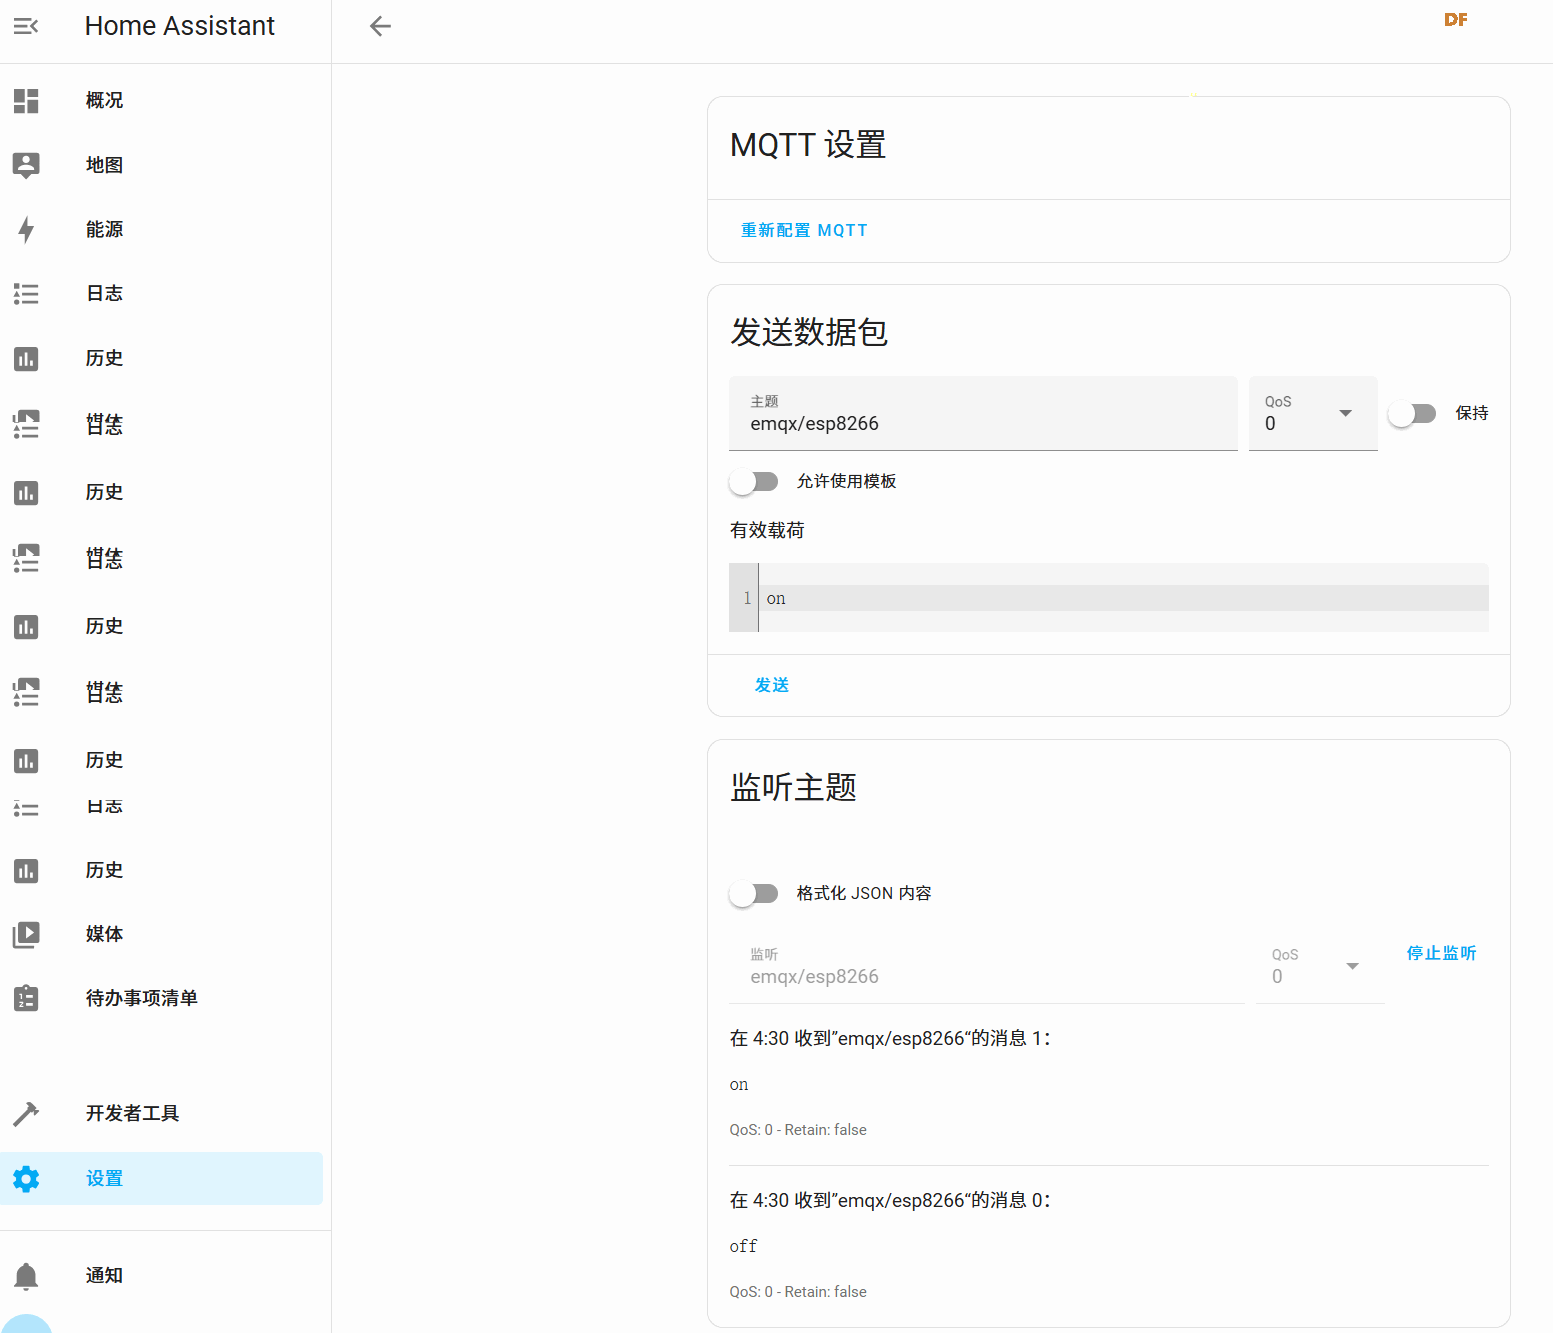
Task: Toggle the 保持 retain switch
Action: click(1412, 414)
